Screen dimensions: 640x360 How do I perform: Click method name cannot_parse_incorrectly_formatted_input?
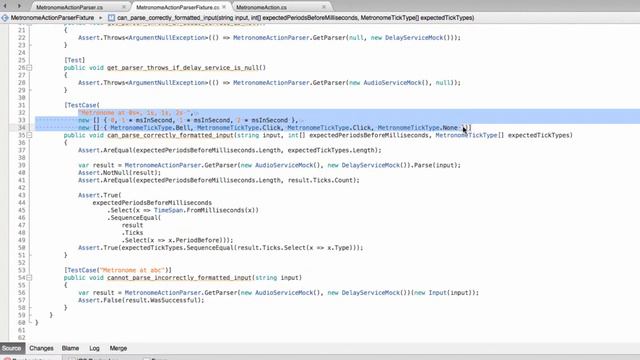point(179,278)
